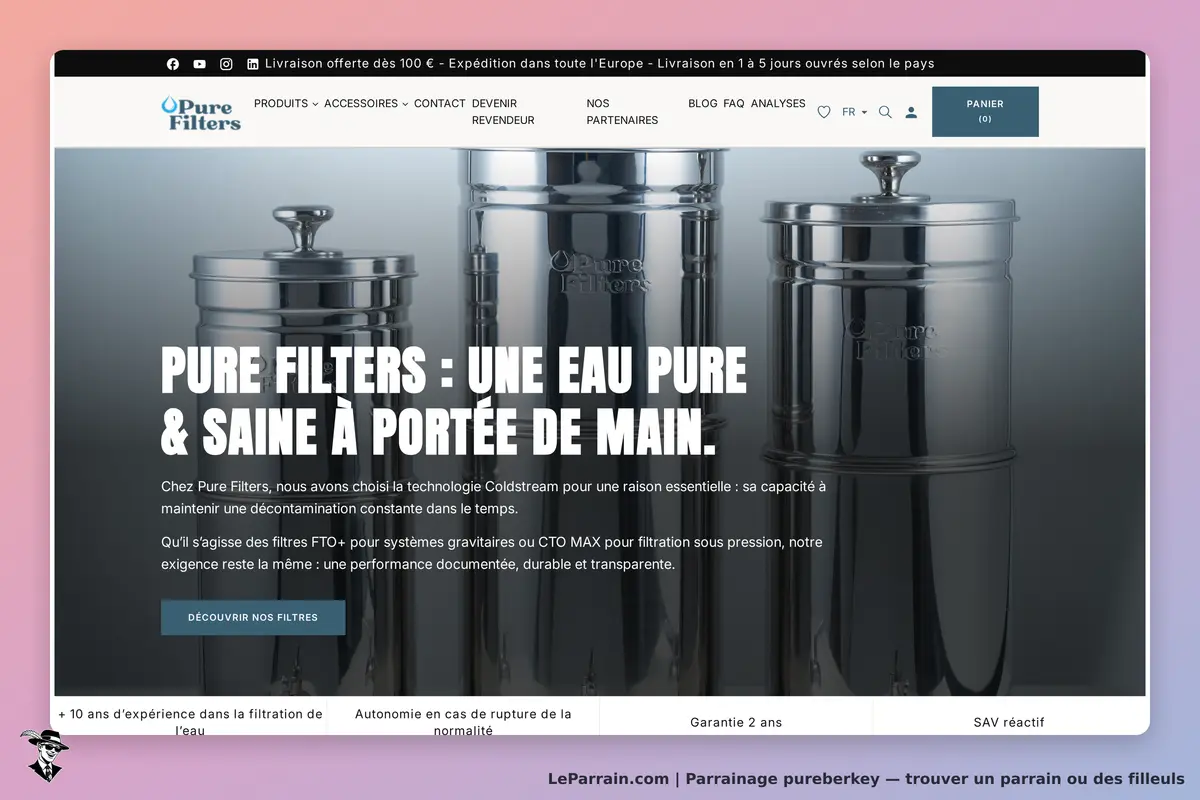The image size is (1200, 800).
Task: Open the PANIER cart button
Action: (x=985, y=111)
